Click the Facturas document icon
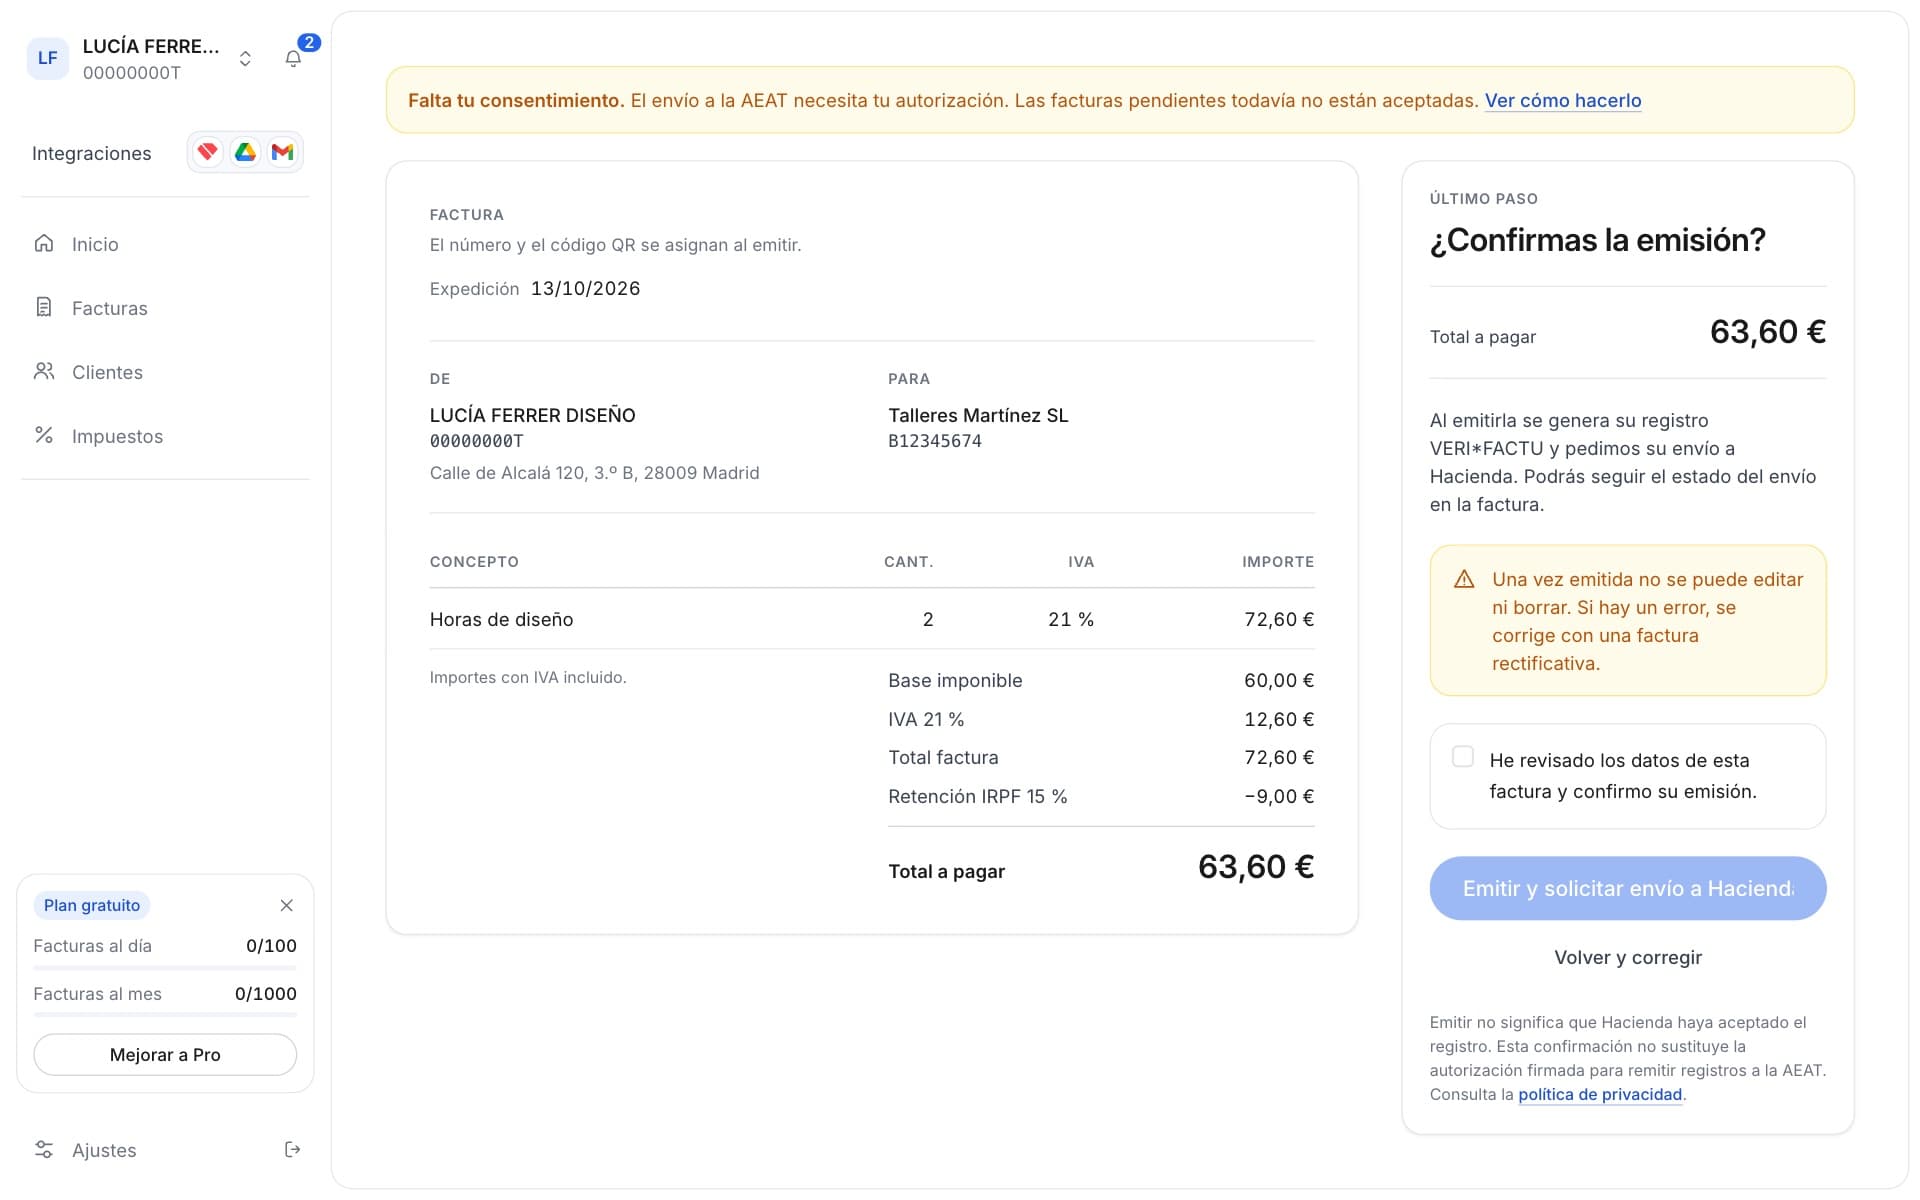Viewport: 1920px width, 1200px height. pos(44,307)
